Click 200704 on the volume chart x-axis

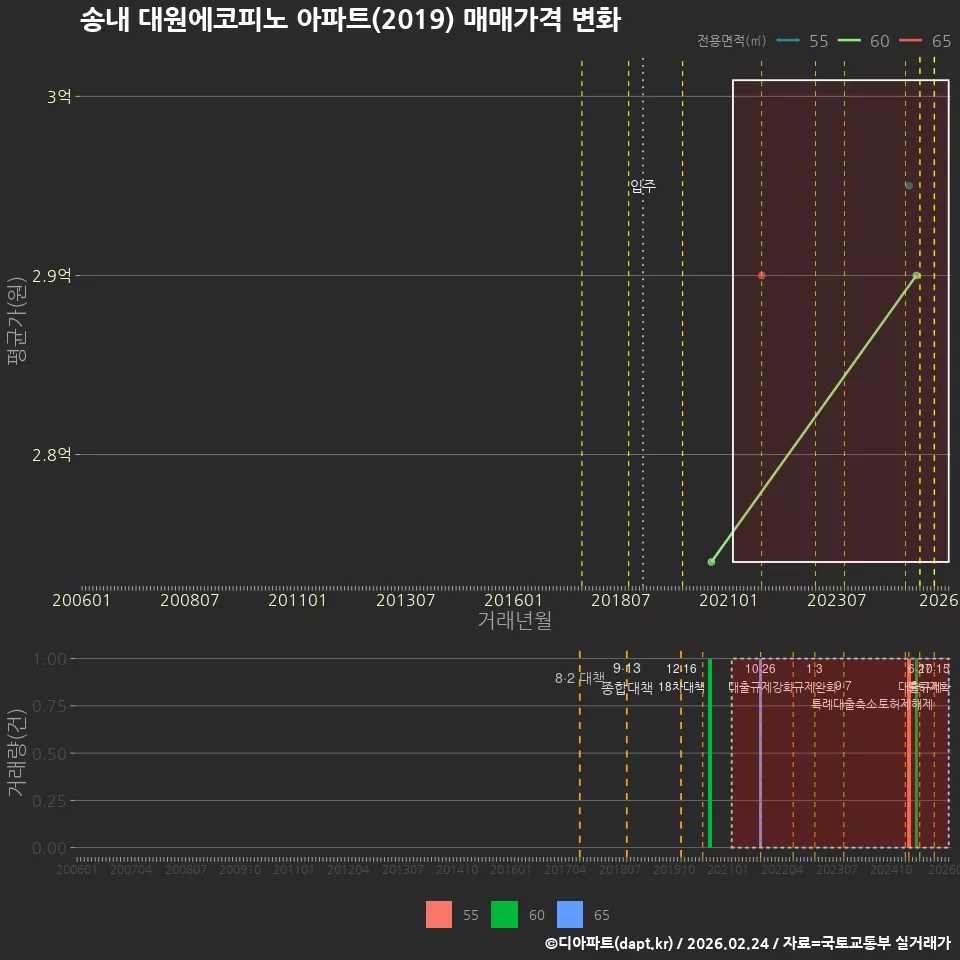[x=131, y=869]
